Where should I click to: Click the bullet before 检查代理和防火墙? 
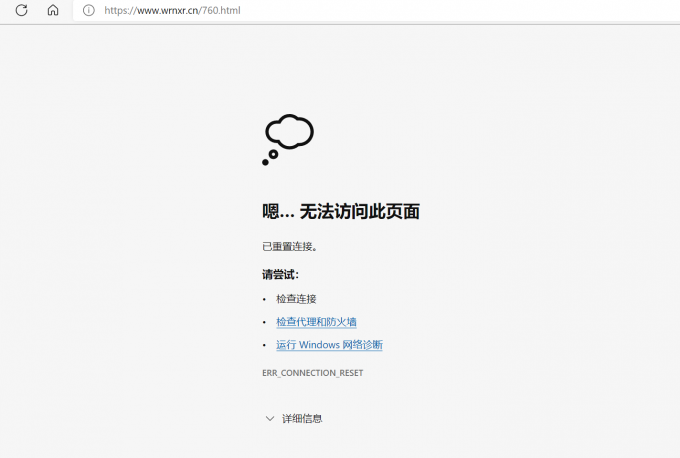265,322
